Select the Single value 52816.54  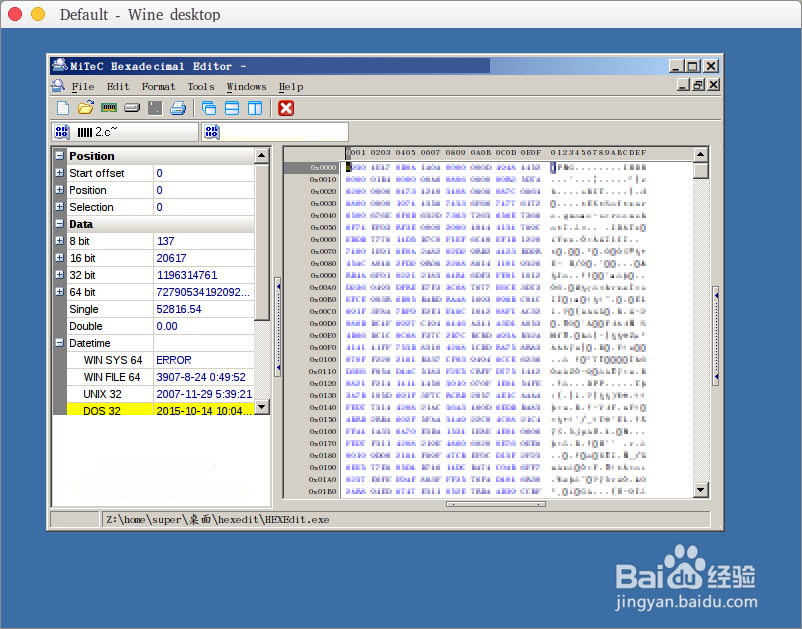179,309
